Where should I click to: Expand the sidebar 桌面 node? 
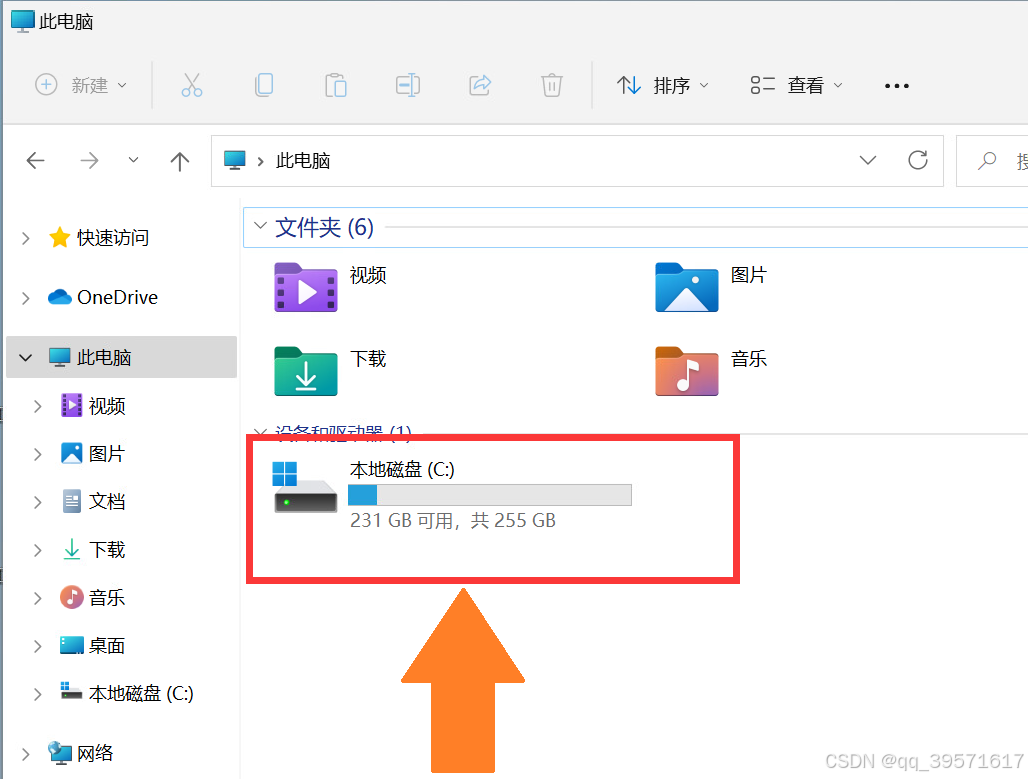click(37, 646)
